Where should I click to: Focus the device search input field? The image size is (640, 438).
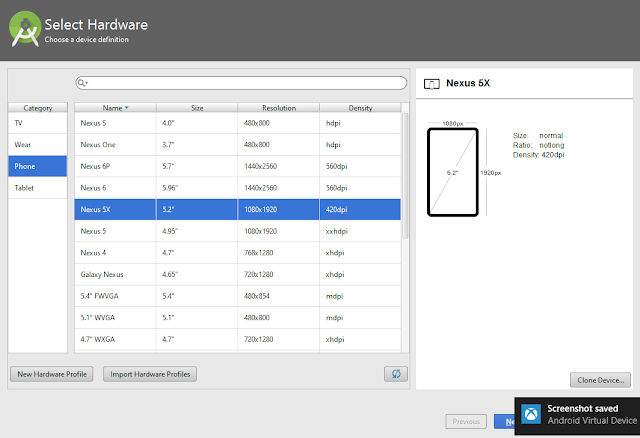pyautogui.click(x=241, y=83)
